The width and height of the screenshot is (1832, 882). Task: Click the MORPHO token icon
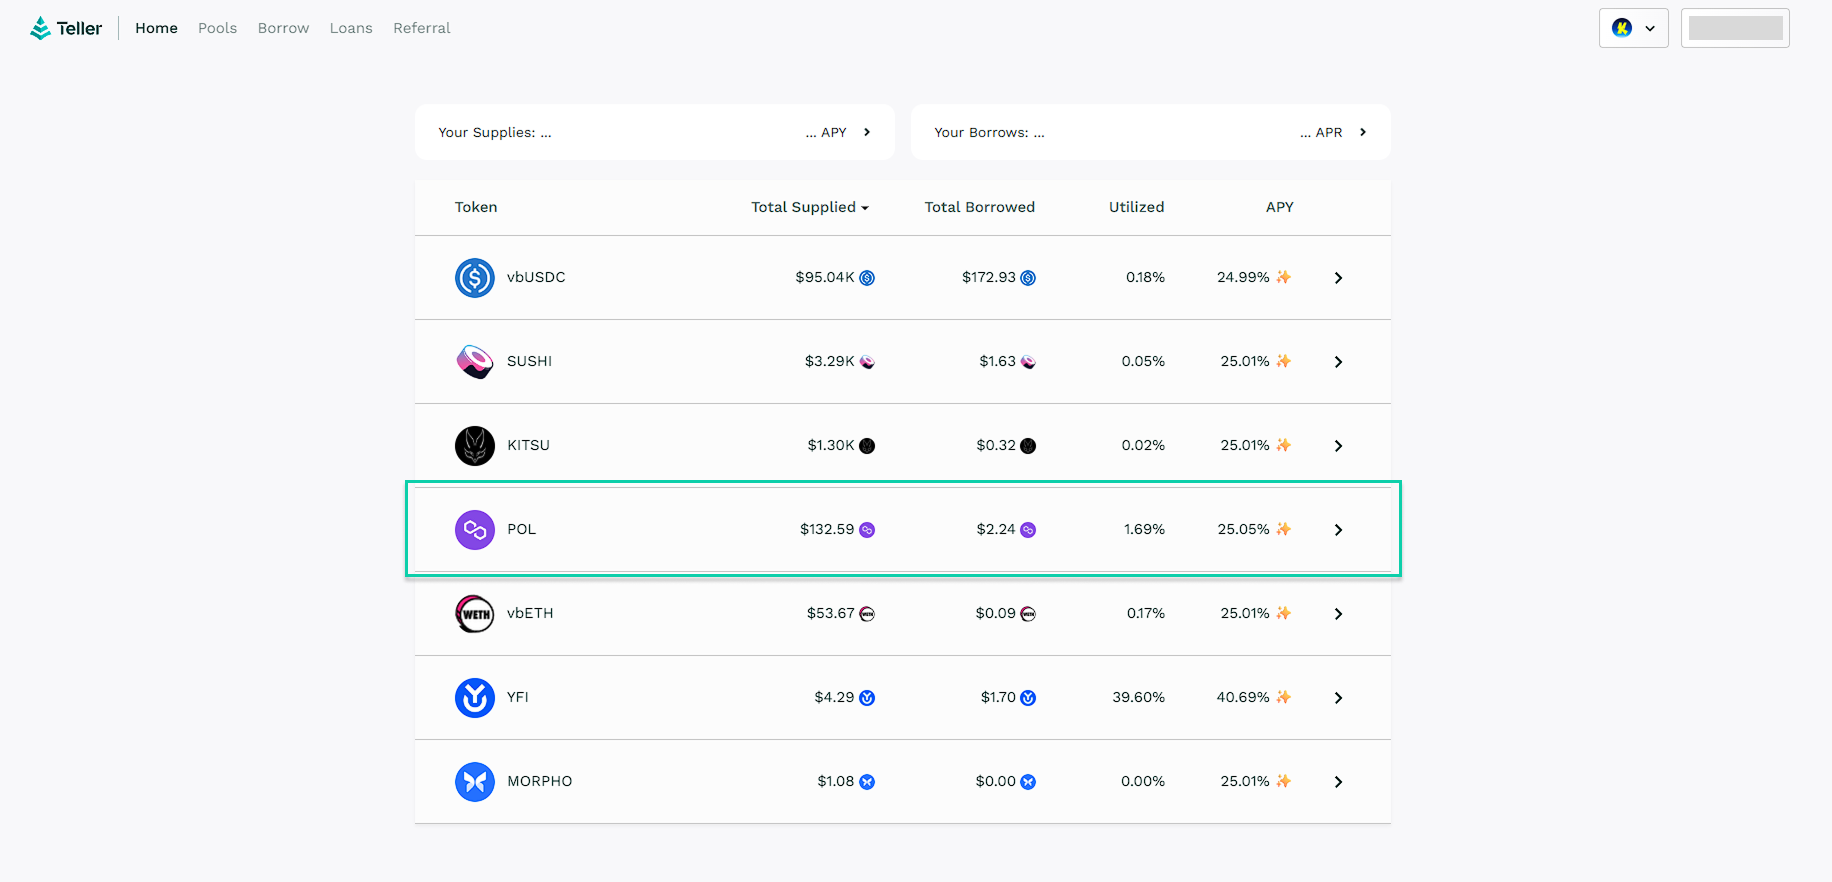pyautogui.click(x=475, y=782)
